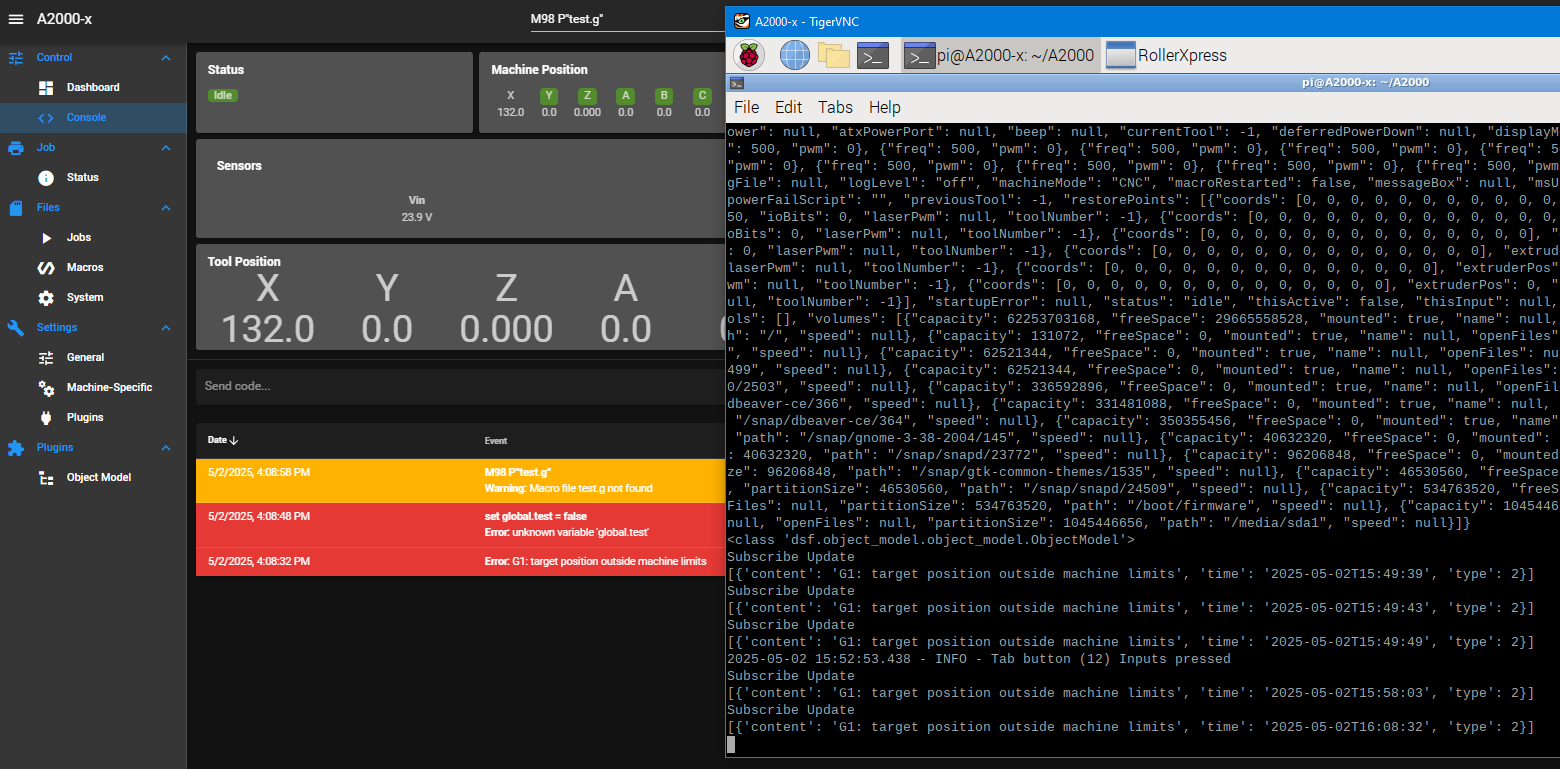Image resolution: width=1560 pixels, height=769 pixels.
Task: Click the terminal window icon in titlebar
Action: click(x=736, y=83)
